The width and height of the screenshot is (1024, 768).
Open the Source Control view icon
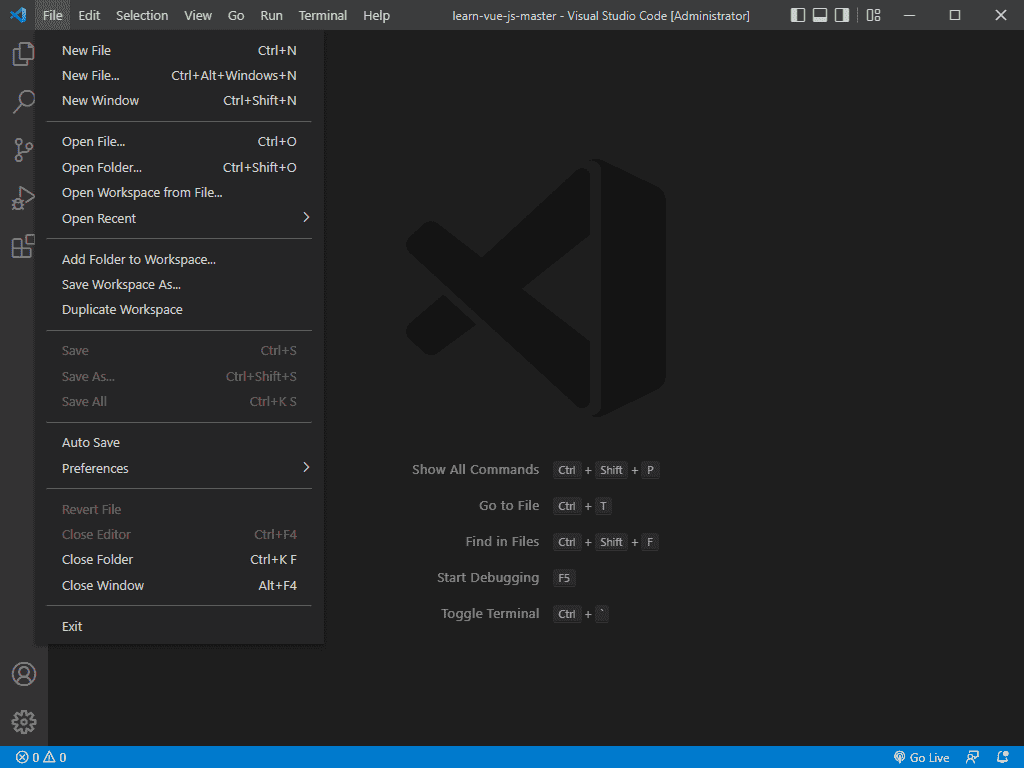(x=24, y=150)
